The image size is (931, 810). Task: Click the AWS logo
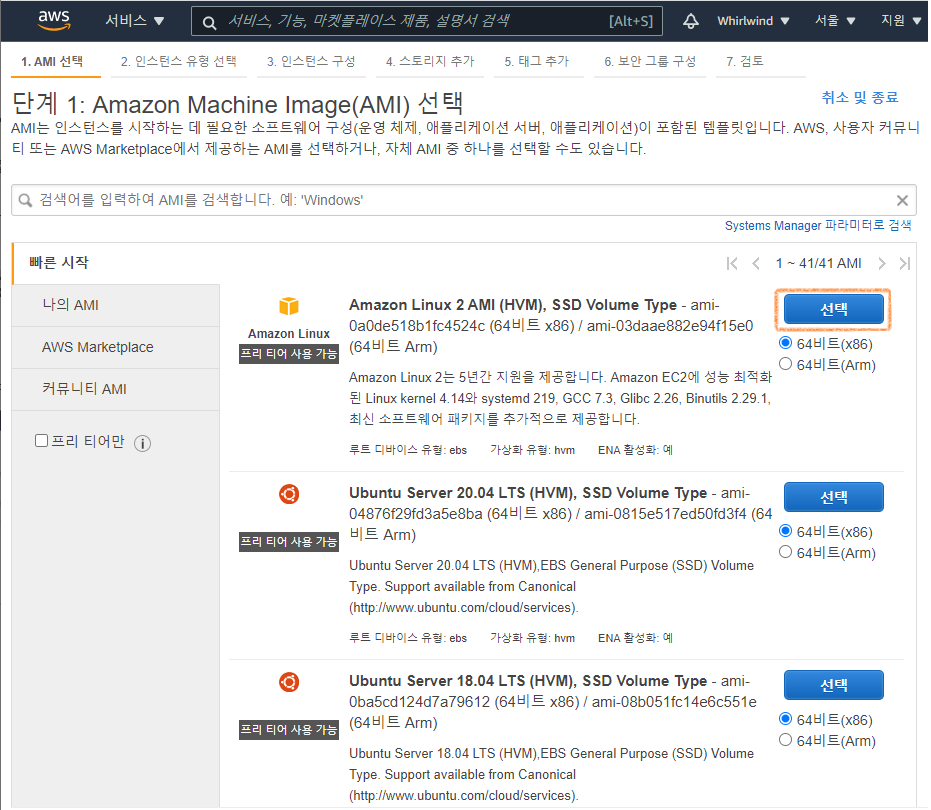click(x=54, y=20)
